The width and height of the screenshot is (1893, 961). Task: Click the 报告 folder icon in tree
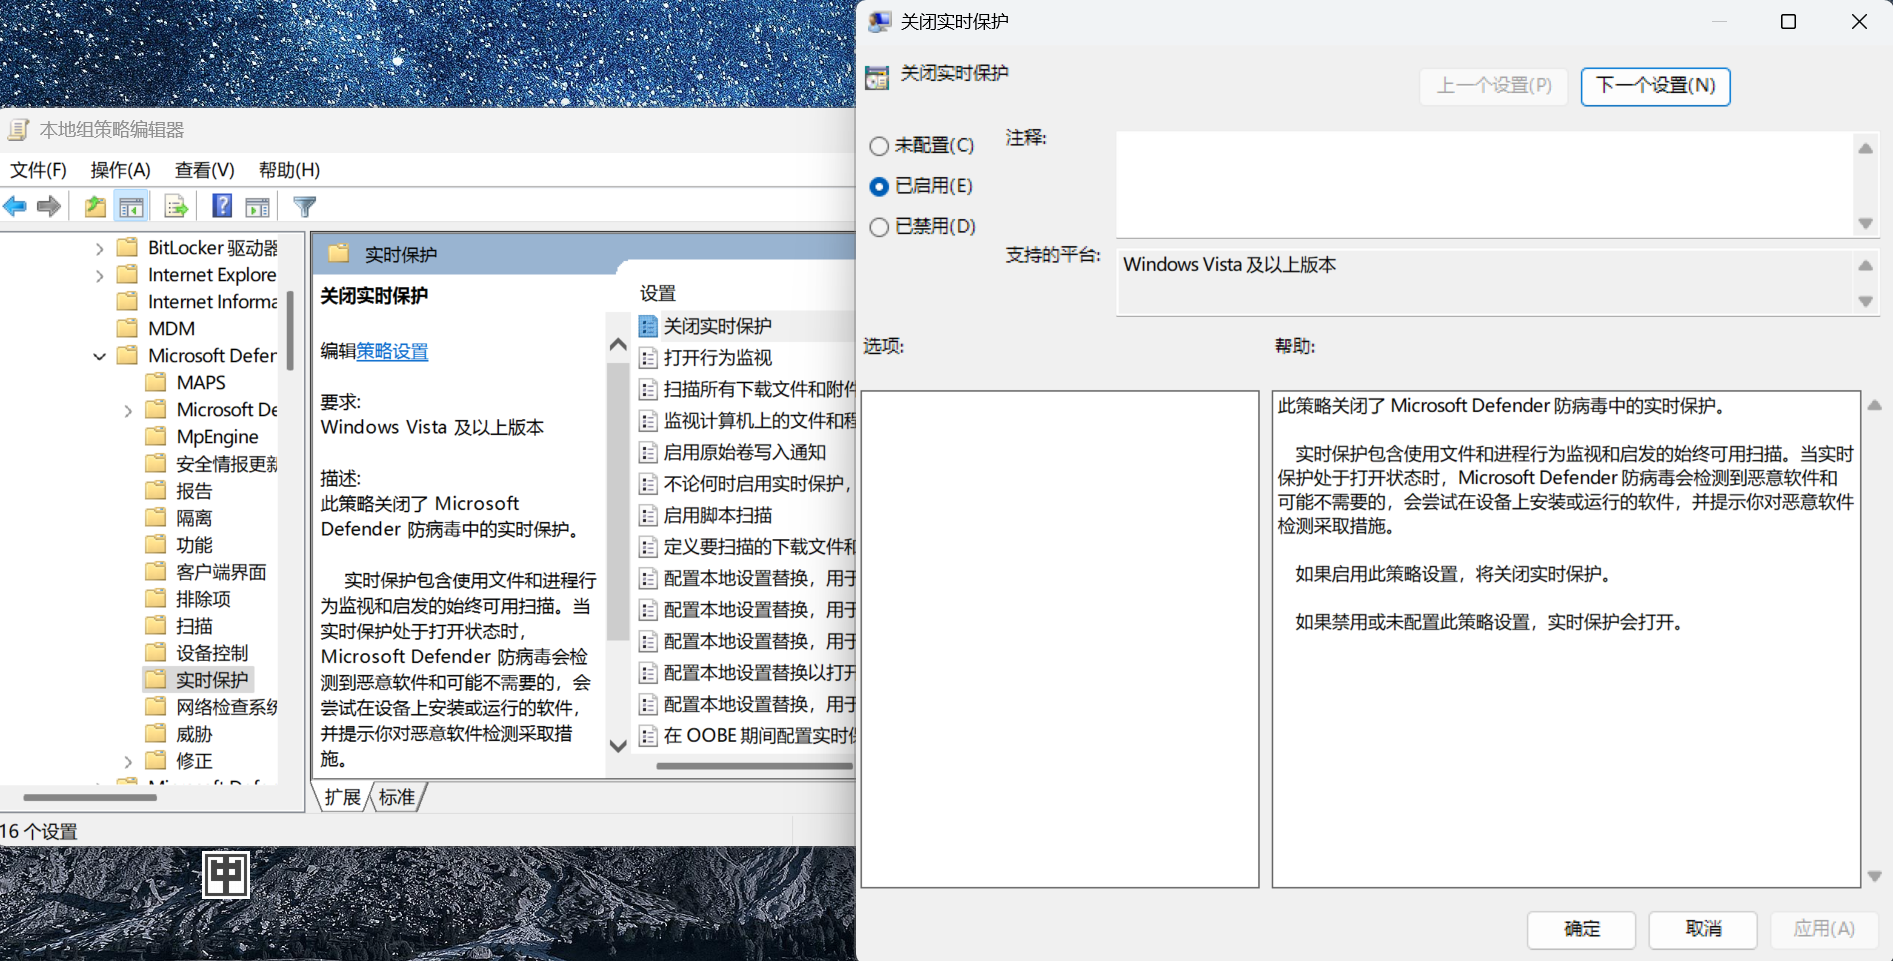coord(155,490)
